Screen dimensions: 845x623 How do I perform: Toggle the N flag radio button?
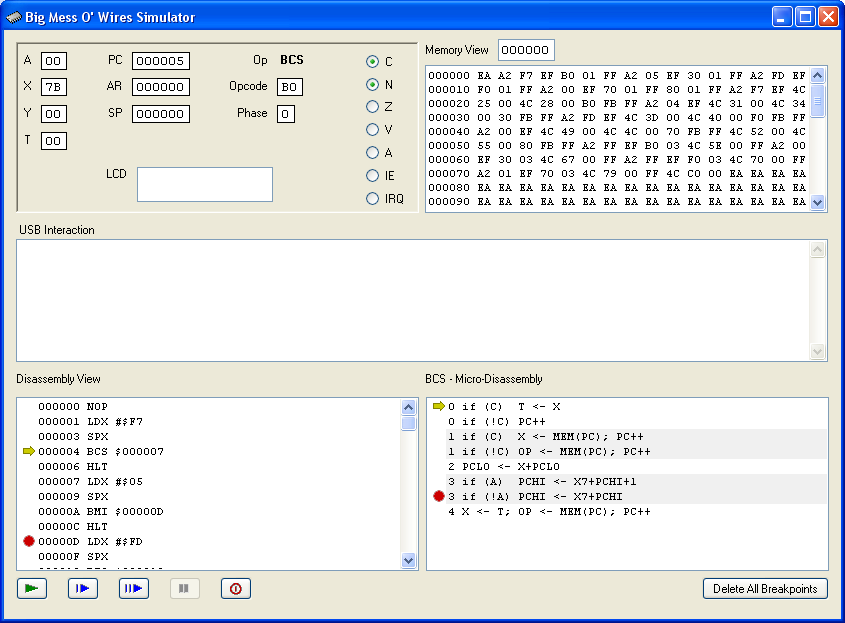[x=372, y=85]
